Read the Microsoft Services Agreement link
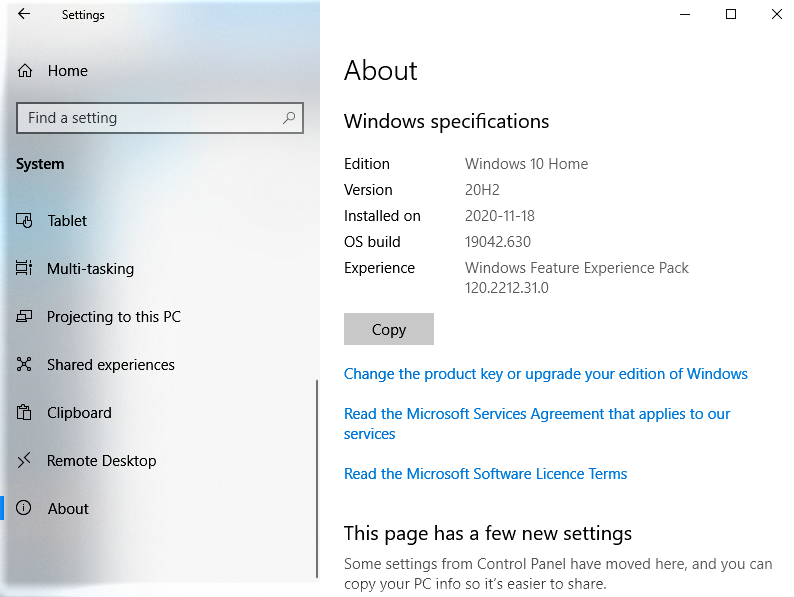This screenshot has width=794, height=597. (537, 423)
